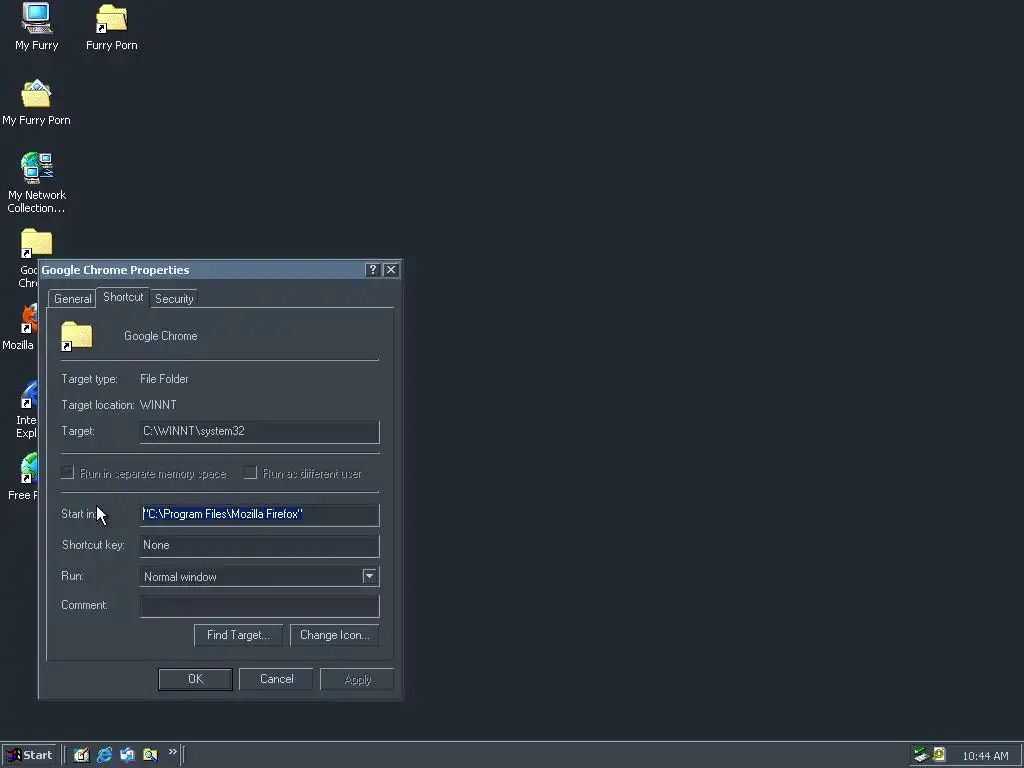Click the WINNT target location text
The width and height of the screenshot is (1024, 768).
[x=158, y=405]
